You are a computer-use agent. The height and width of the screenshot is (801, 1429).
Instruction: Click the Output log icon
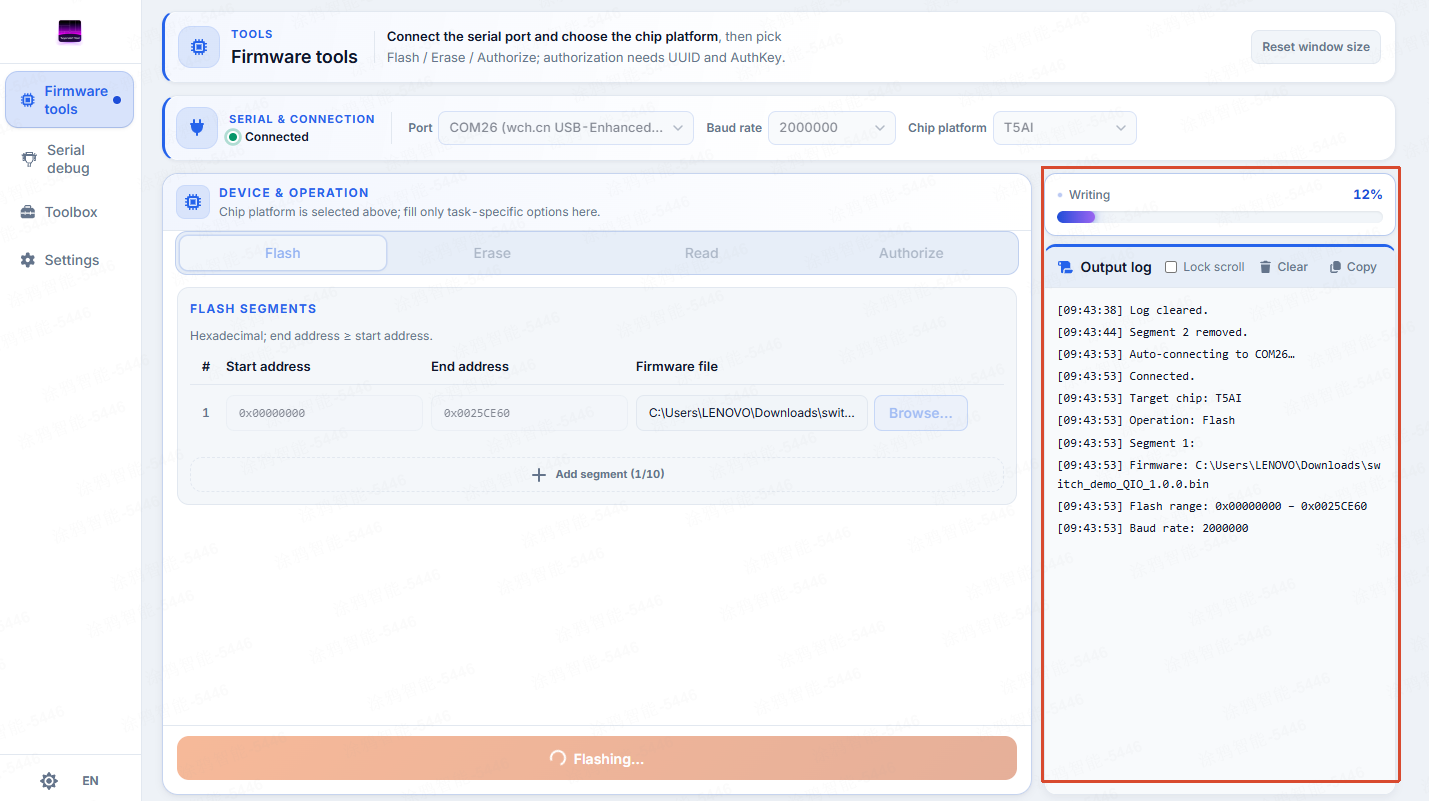pos(1065,267)
